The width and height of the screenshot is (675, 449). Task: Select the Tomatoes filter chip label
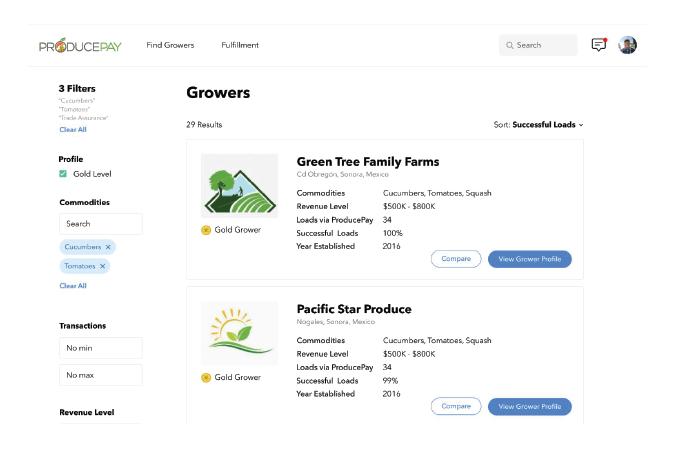(80, 266)
